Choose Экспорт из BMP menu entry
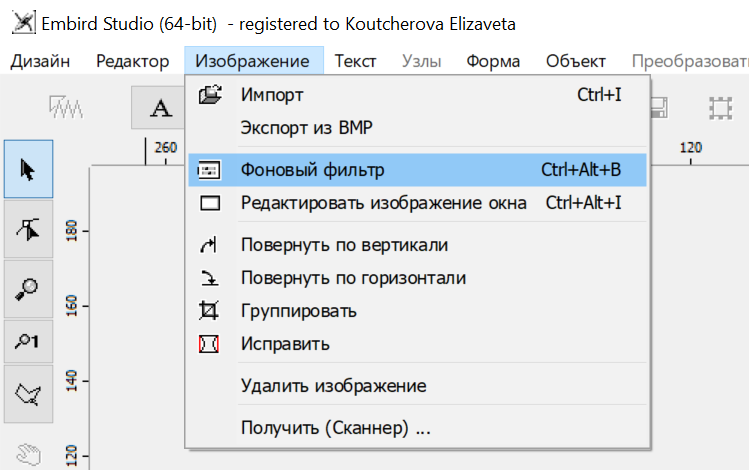Screen dimensions: 749x470 coord(306,128)
